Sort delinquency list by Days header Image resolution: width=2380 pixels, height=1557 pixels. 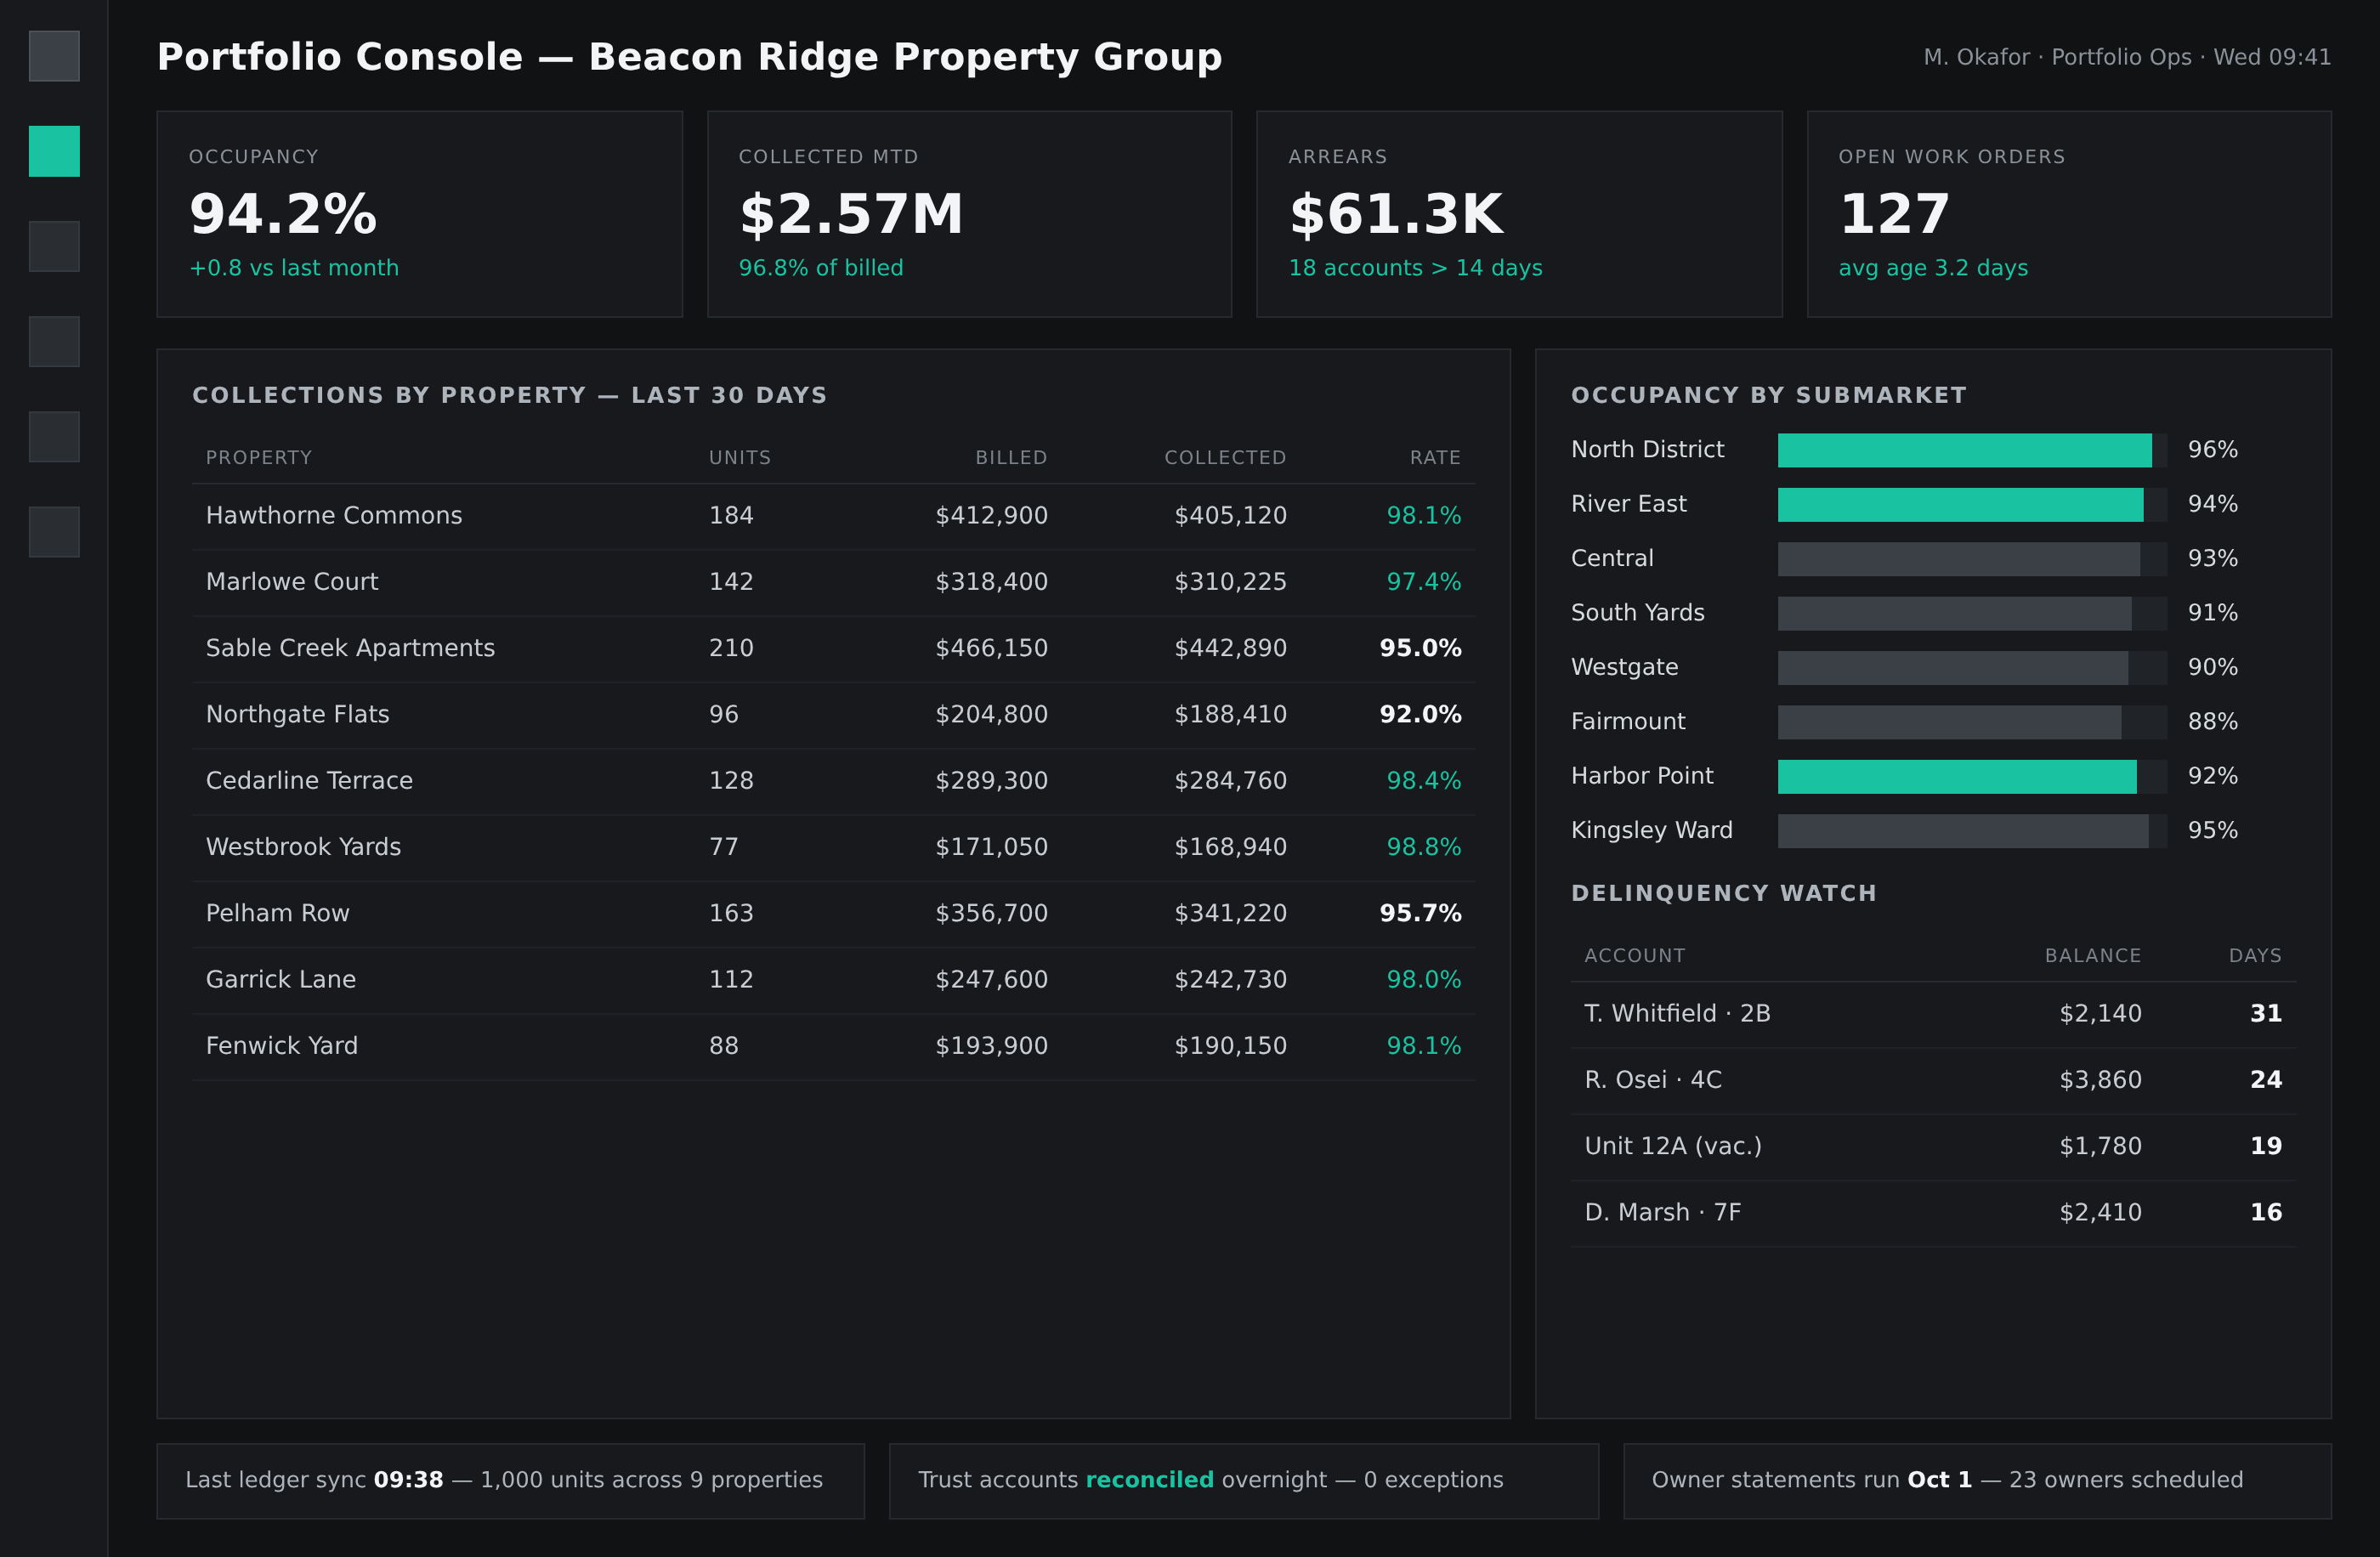point(2255,956)
